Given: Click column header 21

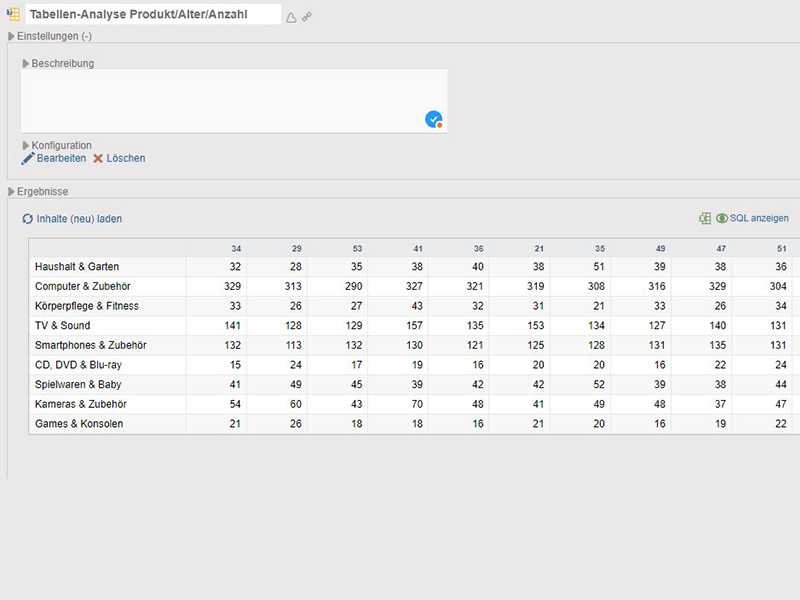Looking at the screenshot, I should click(x=539, y=248).
